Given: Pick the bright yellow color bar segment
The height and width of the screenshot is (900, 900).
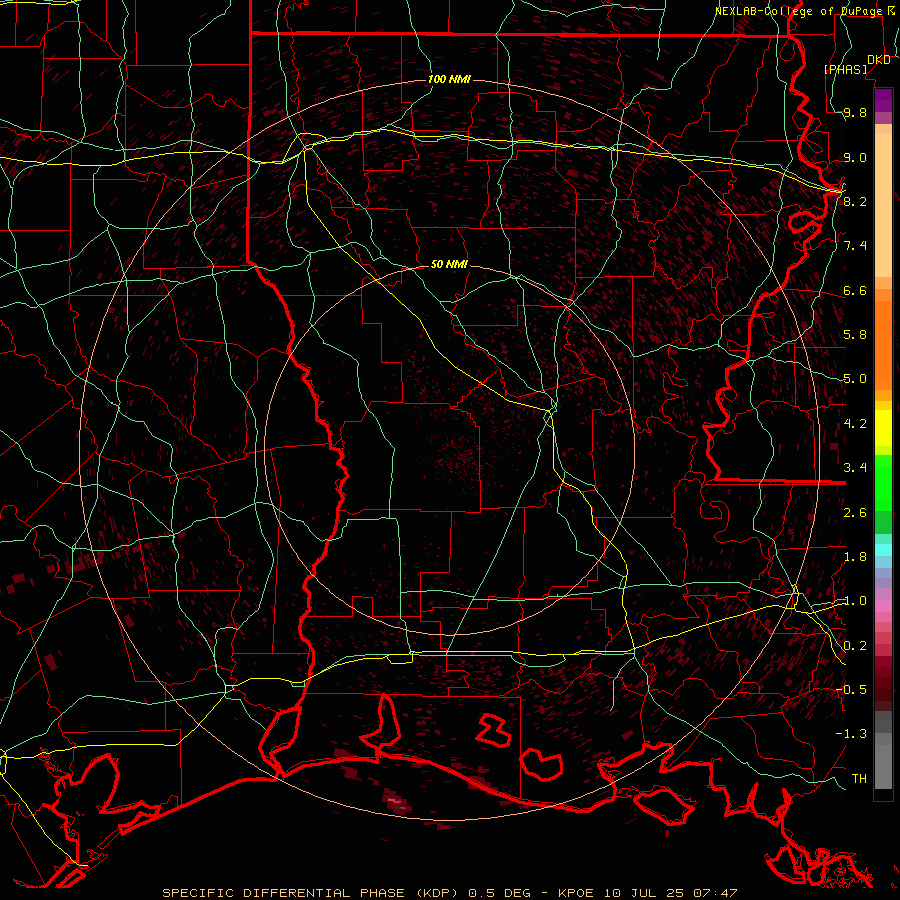Looking at the screenshot, I should [883, 428].
